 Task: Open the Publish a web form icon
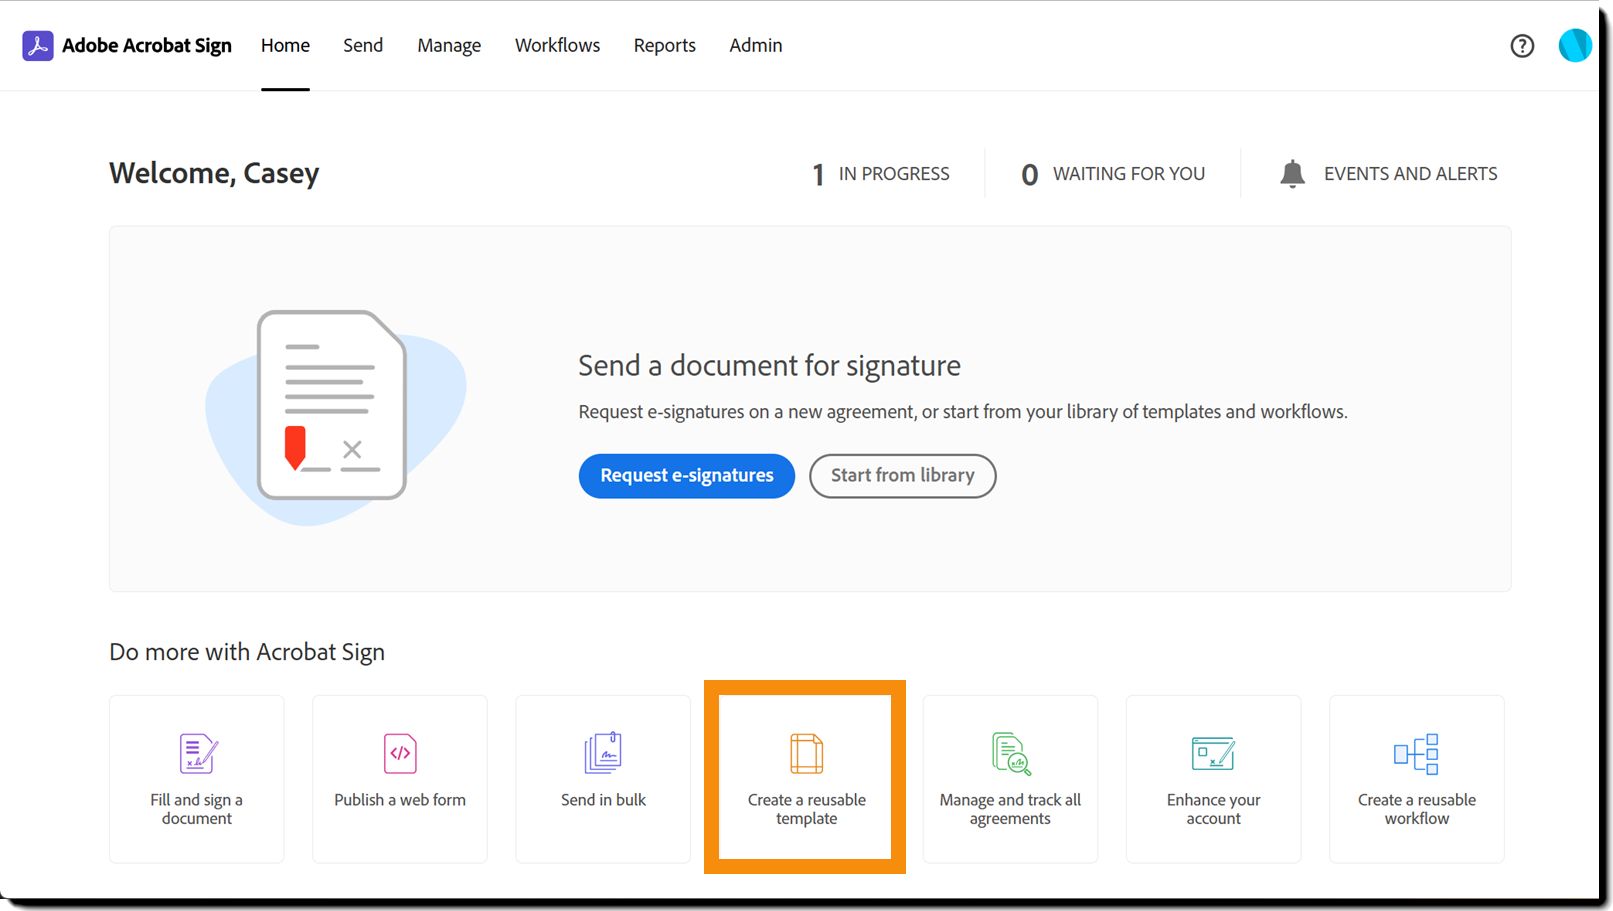tap(400, 754)
